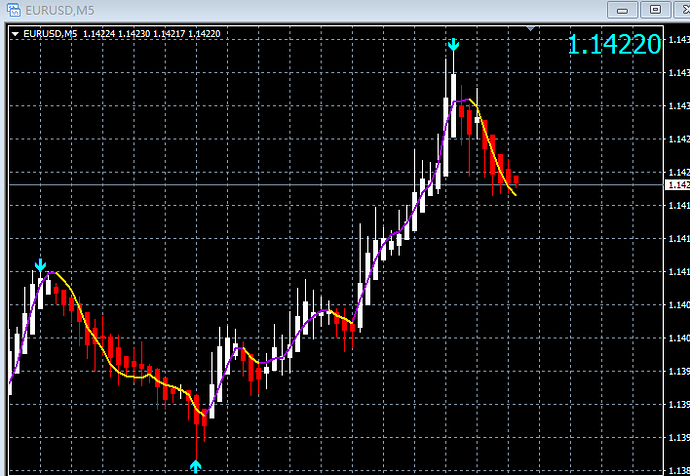
Task: Click the chart window icon beside EURUSD,M5 title
Action: pos(14,10)
